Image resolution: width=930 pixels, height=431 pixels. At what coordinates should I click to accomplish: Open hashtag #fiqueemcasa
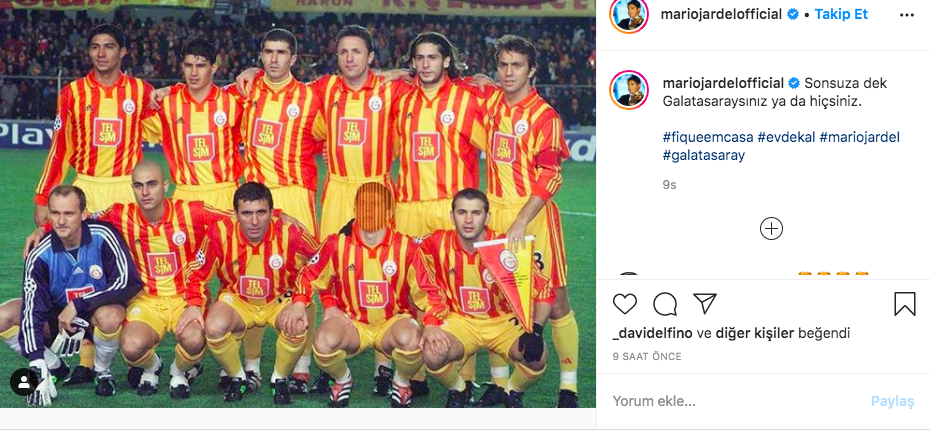point(708,138)
